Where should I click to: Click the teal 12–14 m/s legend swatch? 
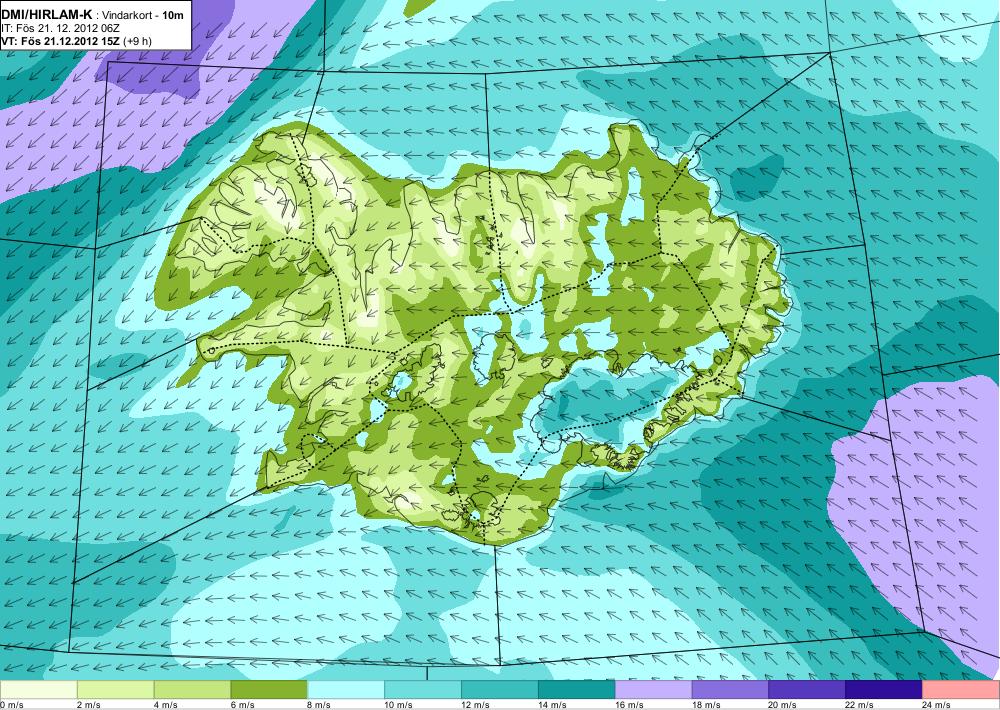coord(499,690)
